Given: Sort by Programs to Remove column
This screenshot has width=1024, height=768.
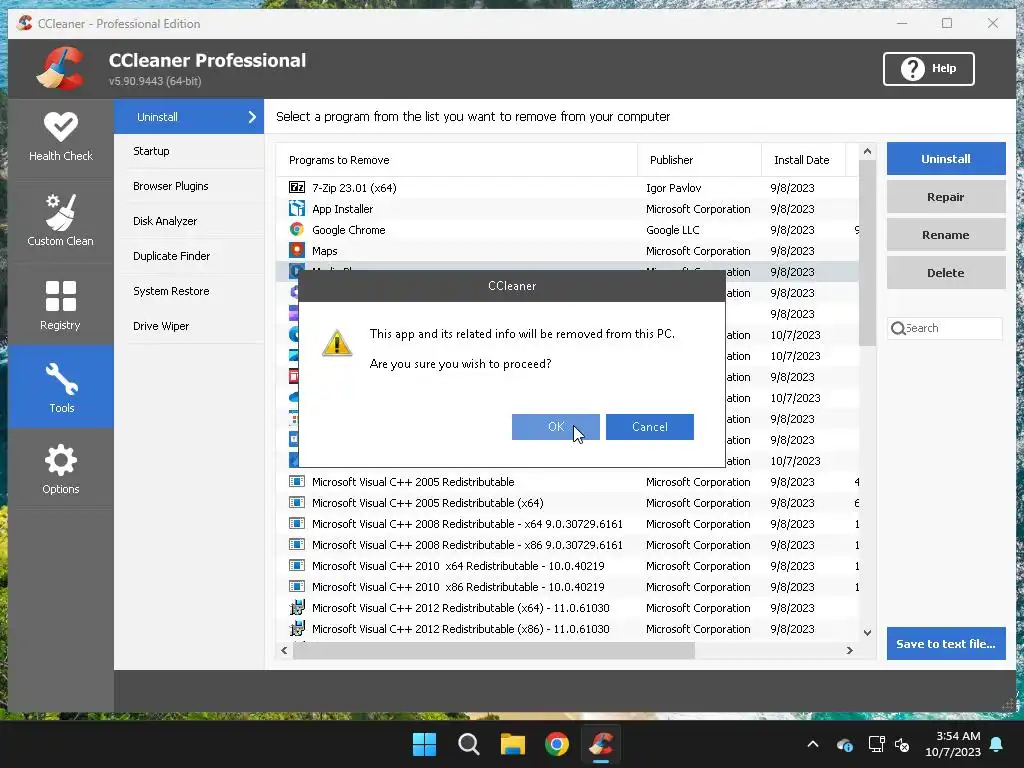Looking at the screenshot, I should point(456,160).
